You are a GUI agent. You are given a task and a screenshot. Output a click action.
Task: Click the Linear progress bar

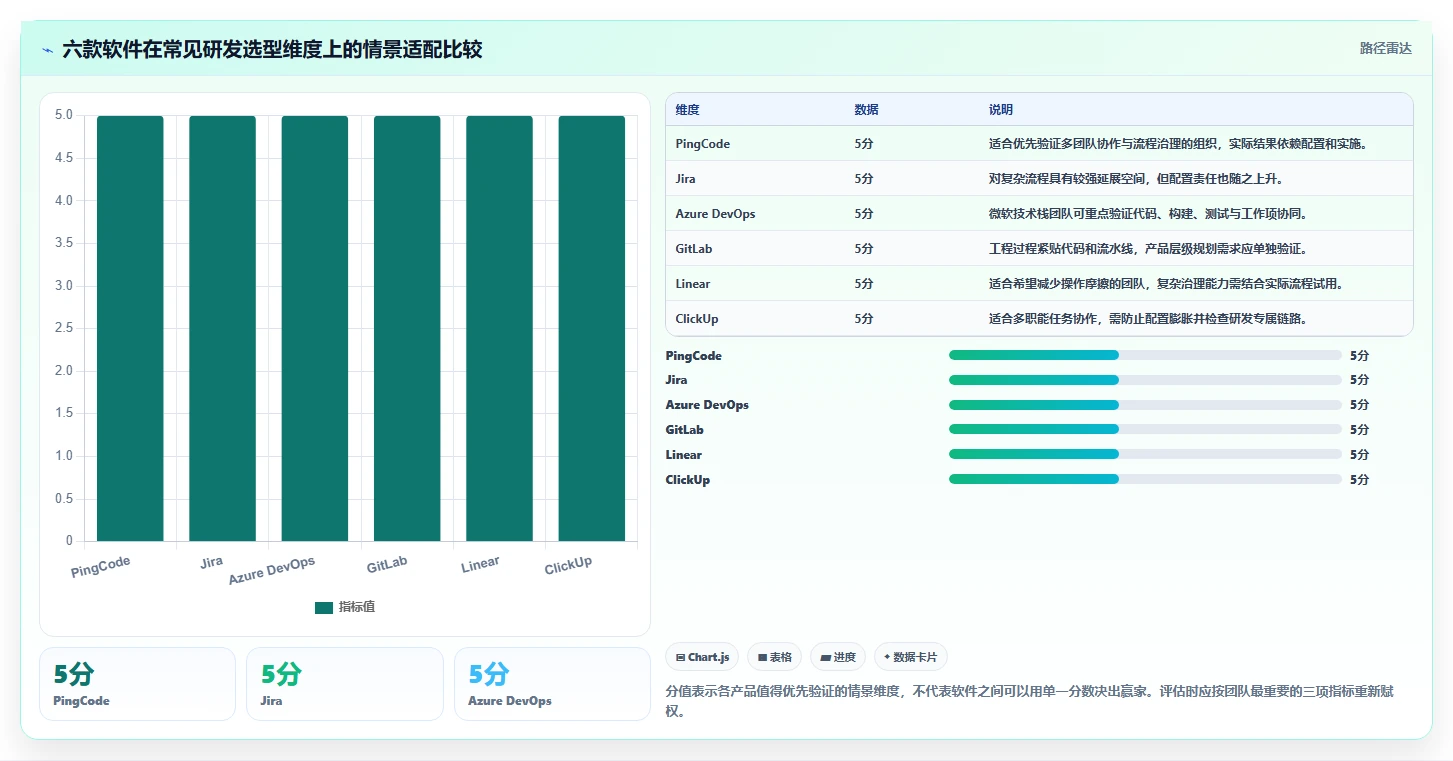[1145, 455]
